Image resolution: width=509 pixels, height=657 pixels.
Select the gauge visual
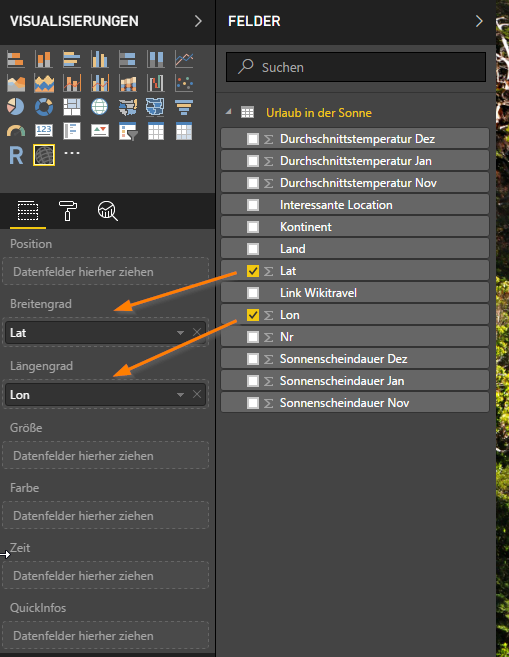coord(16,131)
